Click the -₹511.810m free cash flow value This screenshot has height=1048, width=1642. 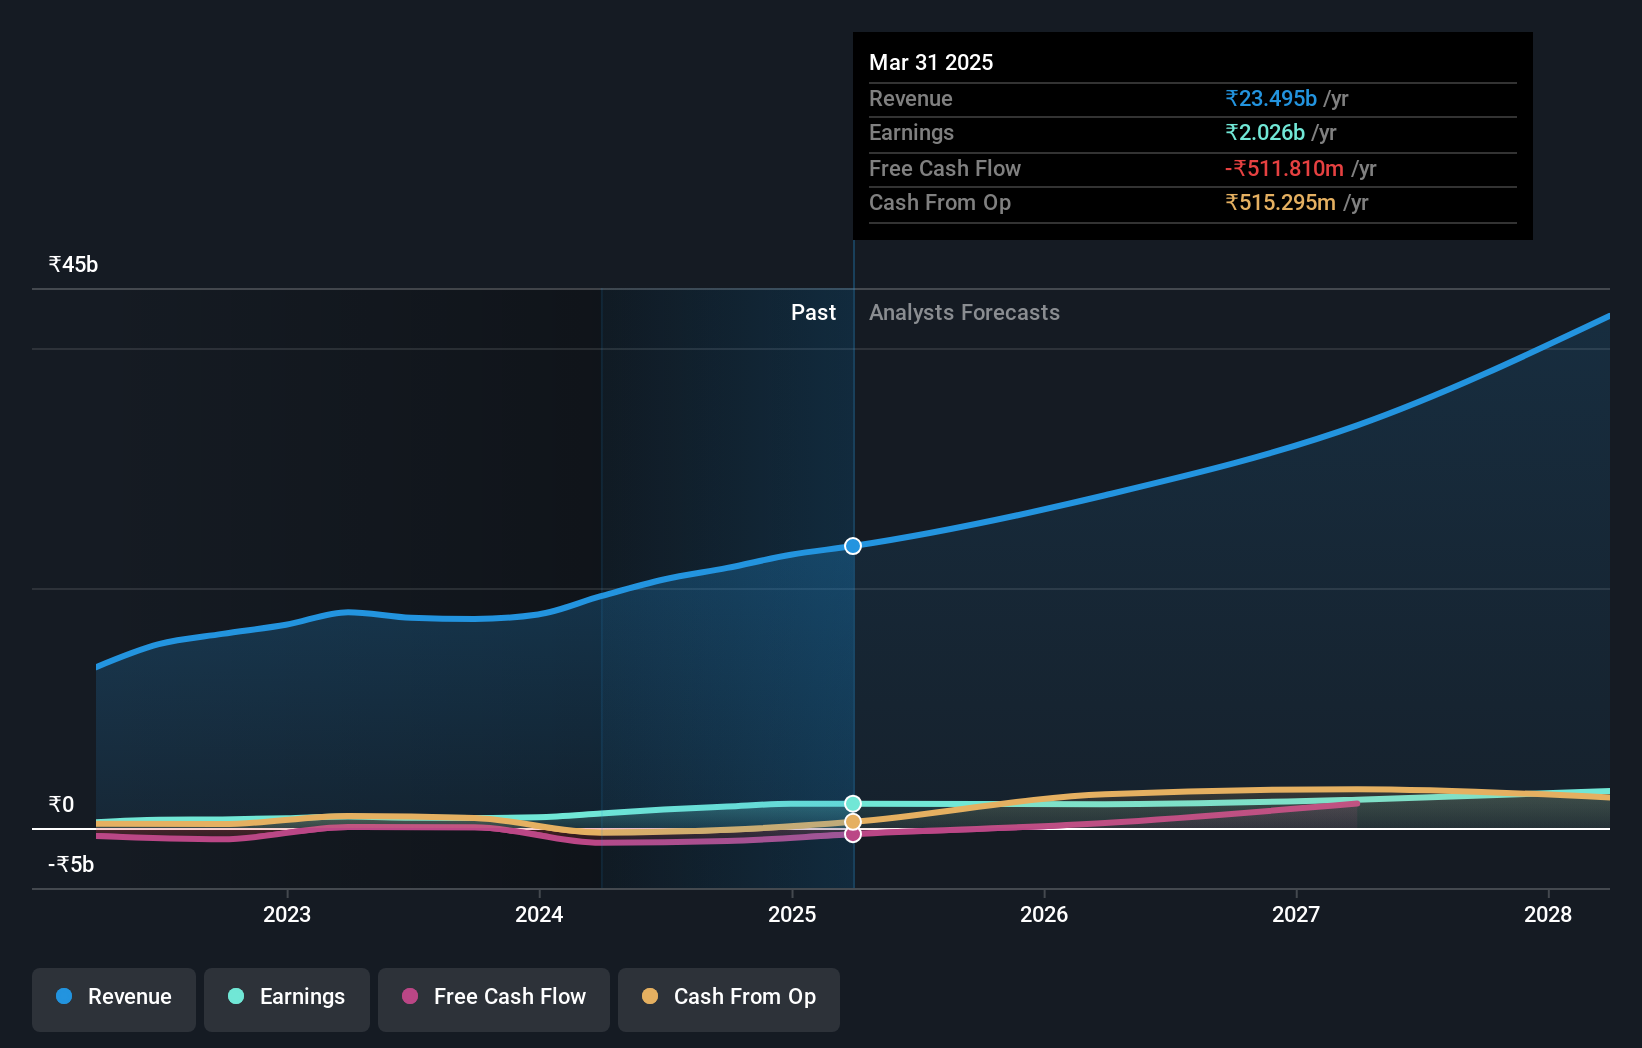click(1284, 168)
